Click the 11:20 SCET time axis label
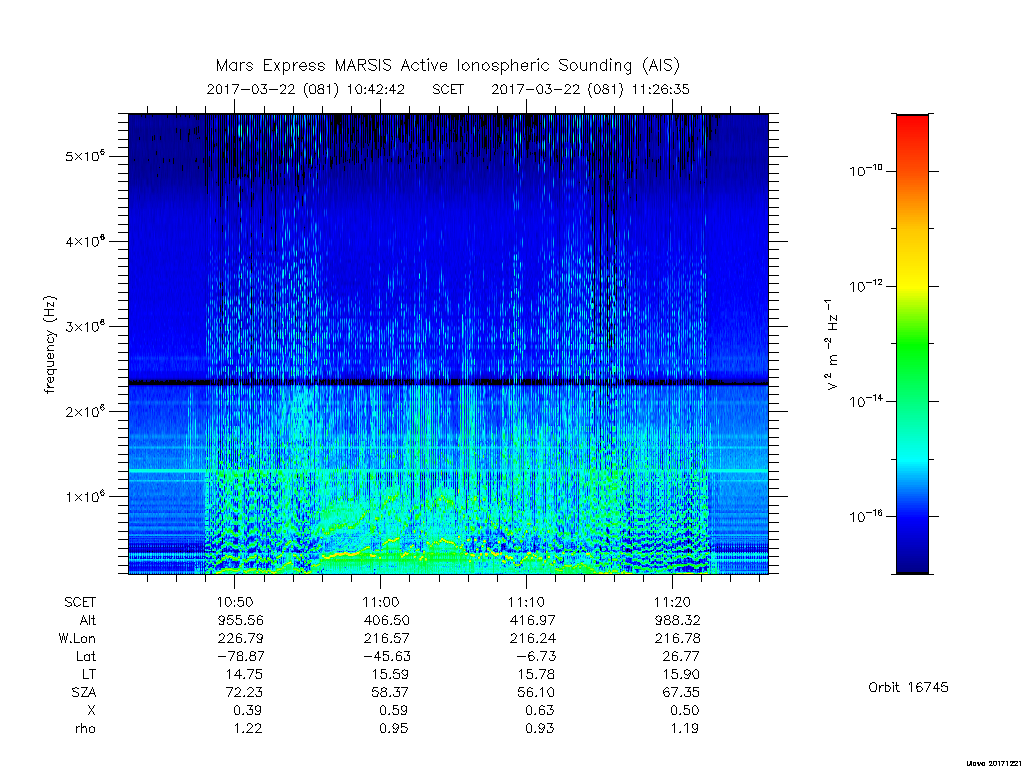 click(x=673, y=602)
